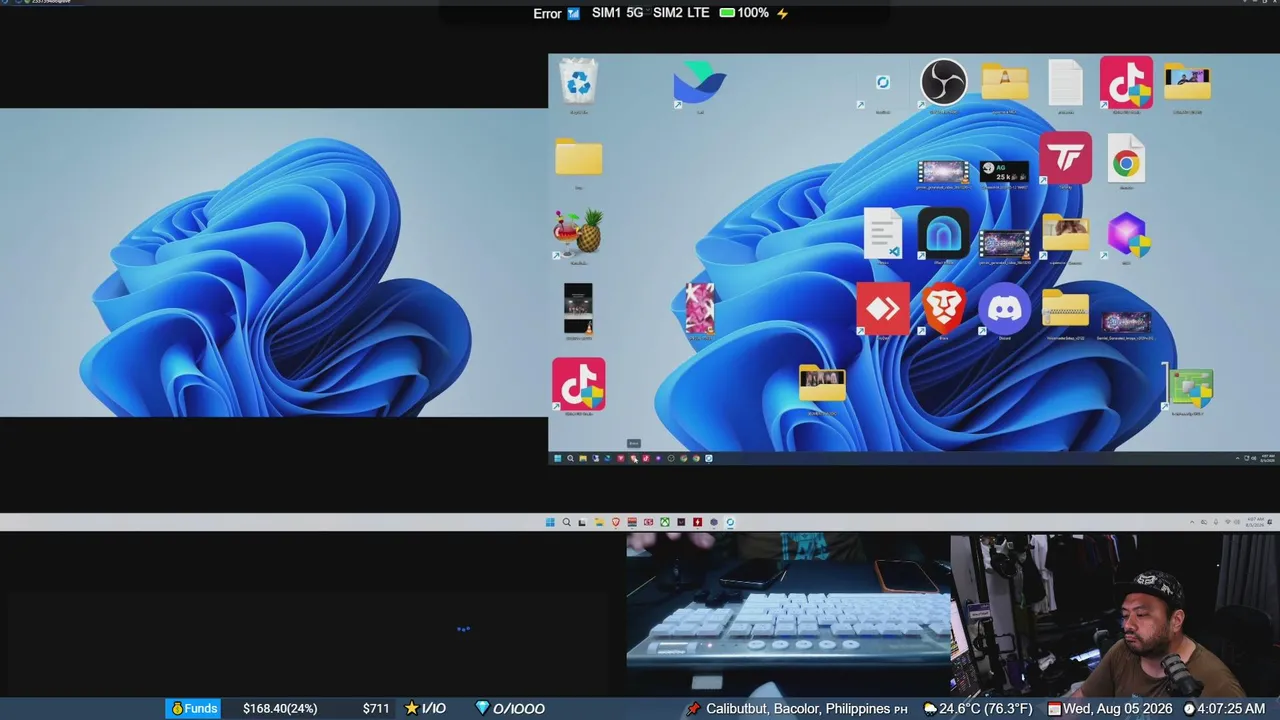Select the plain yellow folder in left column
The height and width of the screenshot is (720, 1280).
[578, 157]
